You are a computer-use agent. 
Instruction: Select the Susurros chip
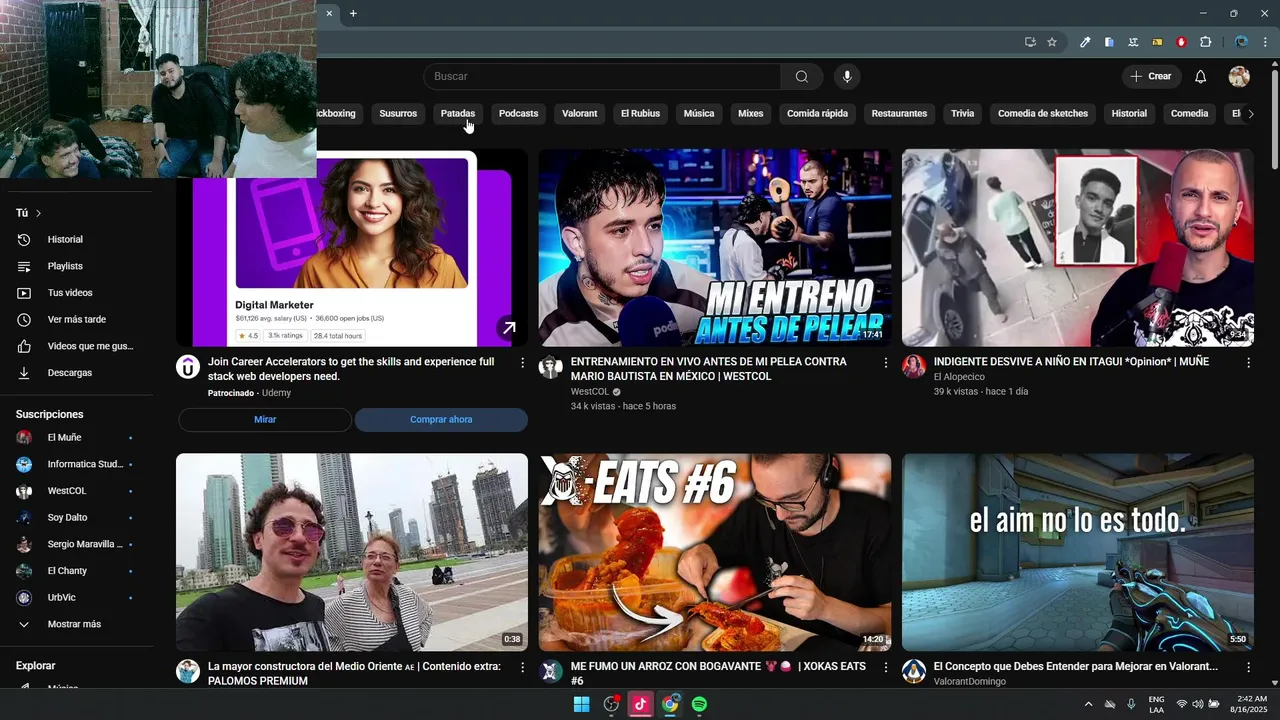(398, 114)
